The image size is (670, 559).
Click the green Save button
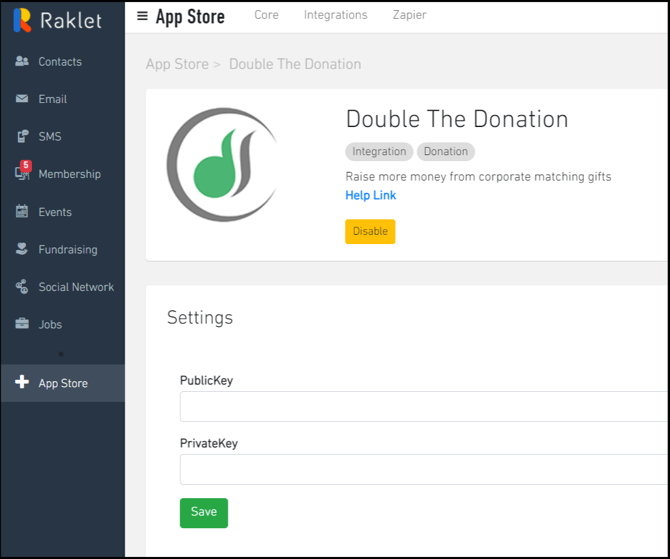(x=204, y=512)
